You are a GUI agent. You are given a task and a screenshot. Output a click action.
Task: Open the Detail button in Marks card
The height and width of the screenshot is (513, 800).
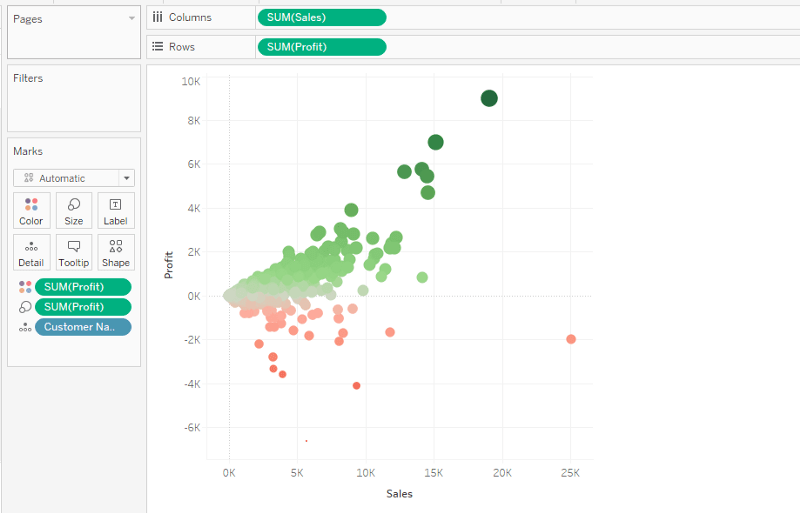(x=31, y=252)
